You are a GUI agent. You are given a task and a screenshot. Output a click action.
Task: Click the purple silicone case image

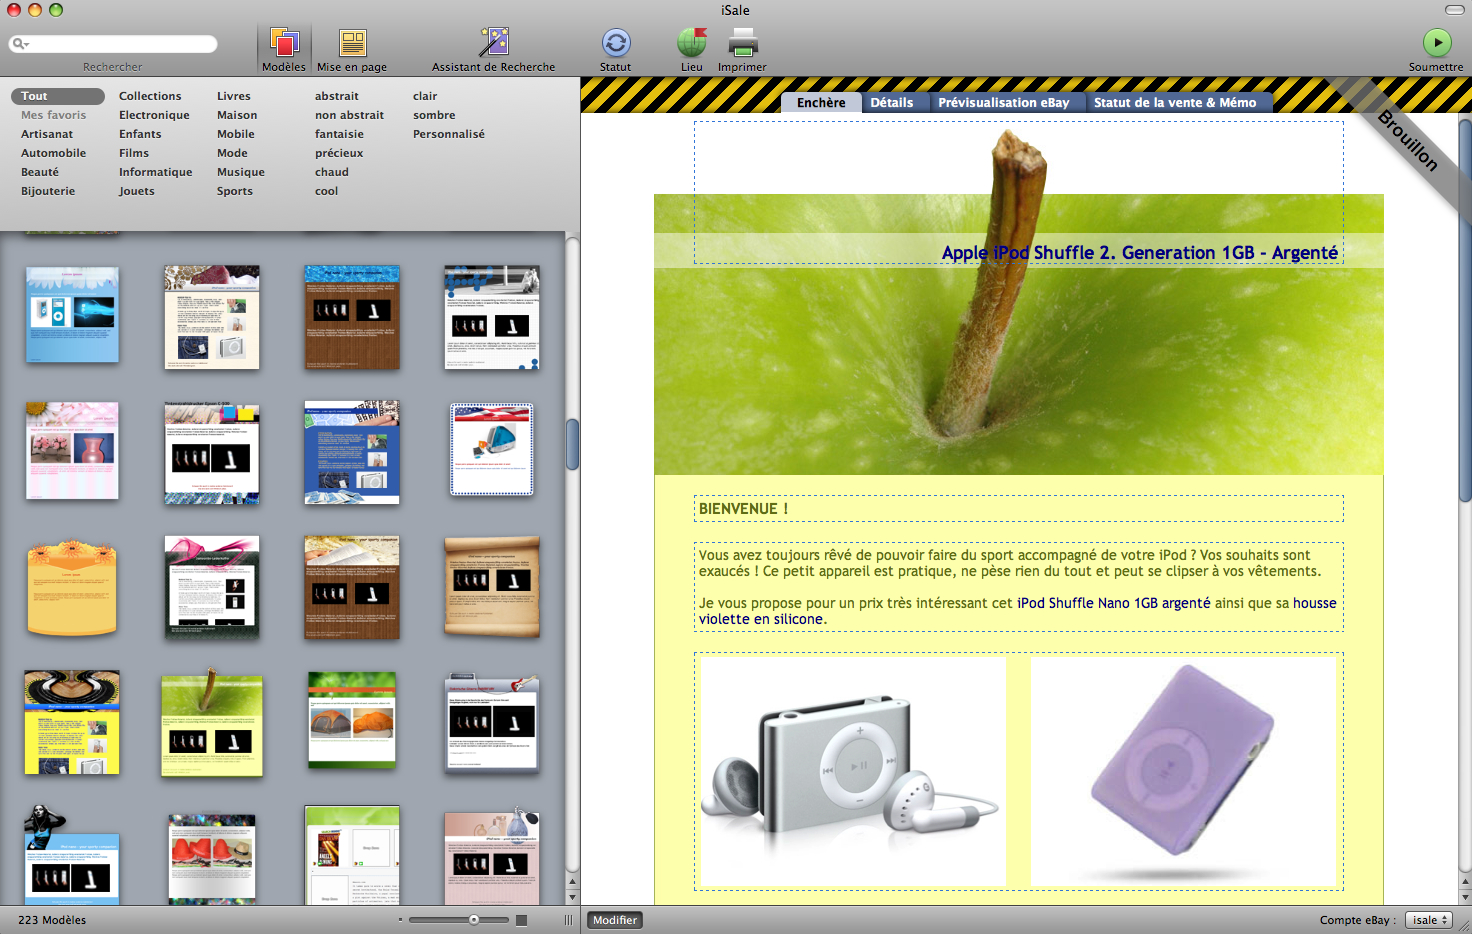tap(1184, 771)
